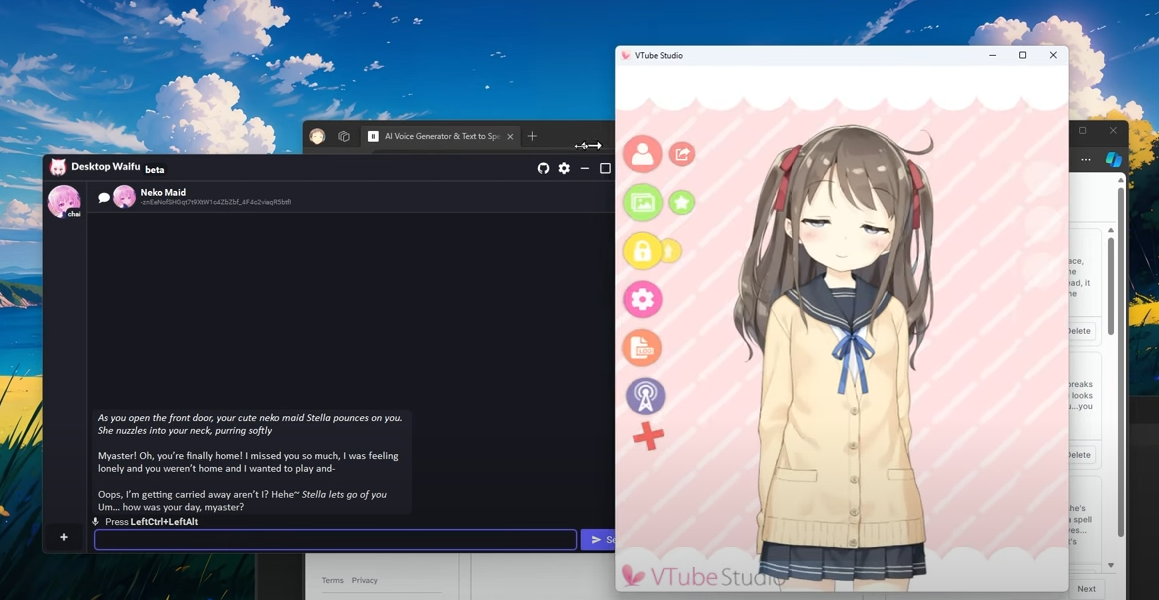The height and width of the screenshot is (600, 1159).
Task: Click the red plus icon in VTube Studio
Action: [x=648, y=436]
